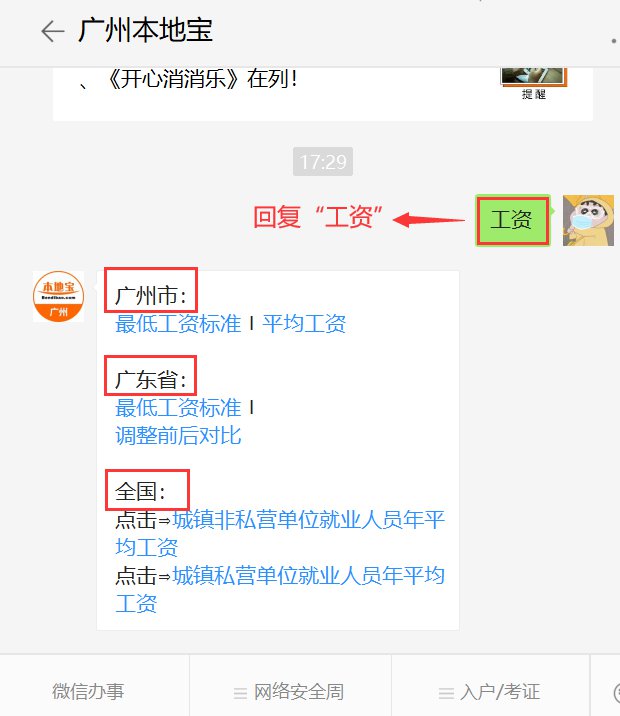
Task: Open the 调整前后对比 link
Action: coord(178,436)
